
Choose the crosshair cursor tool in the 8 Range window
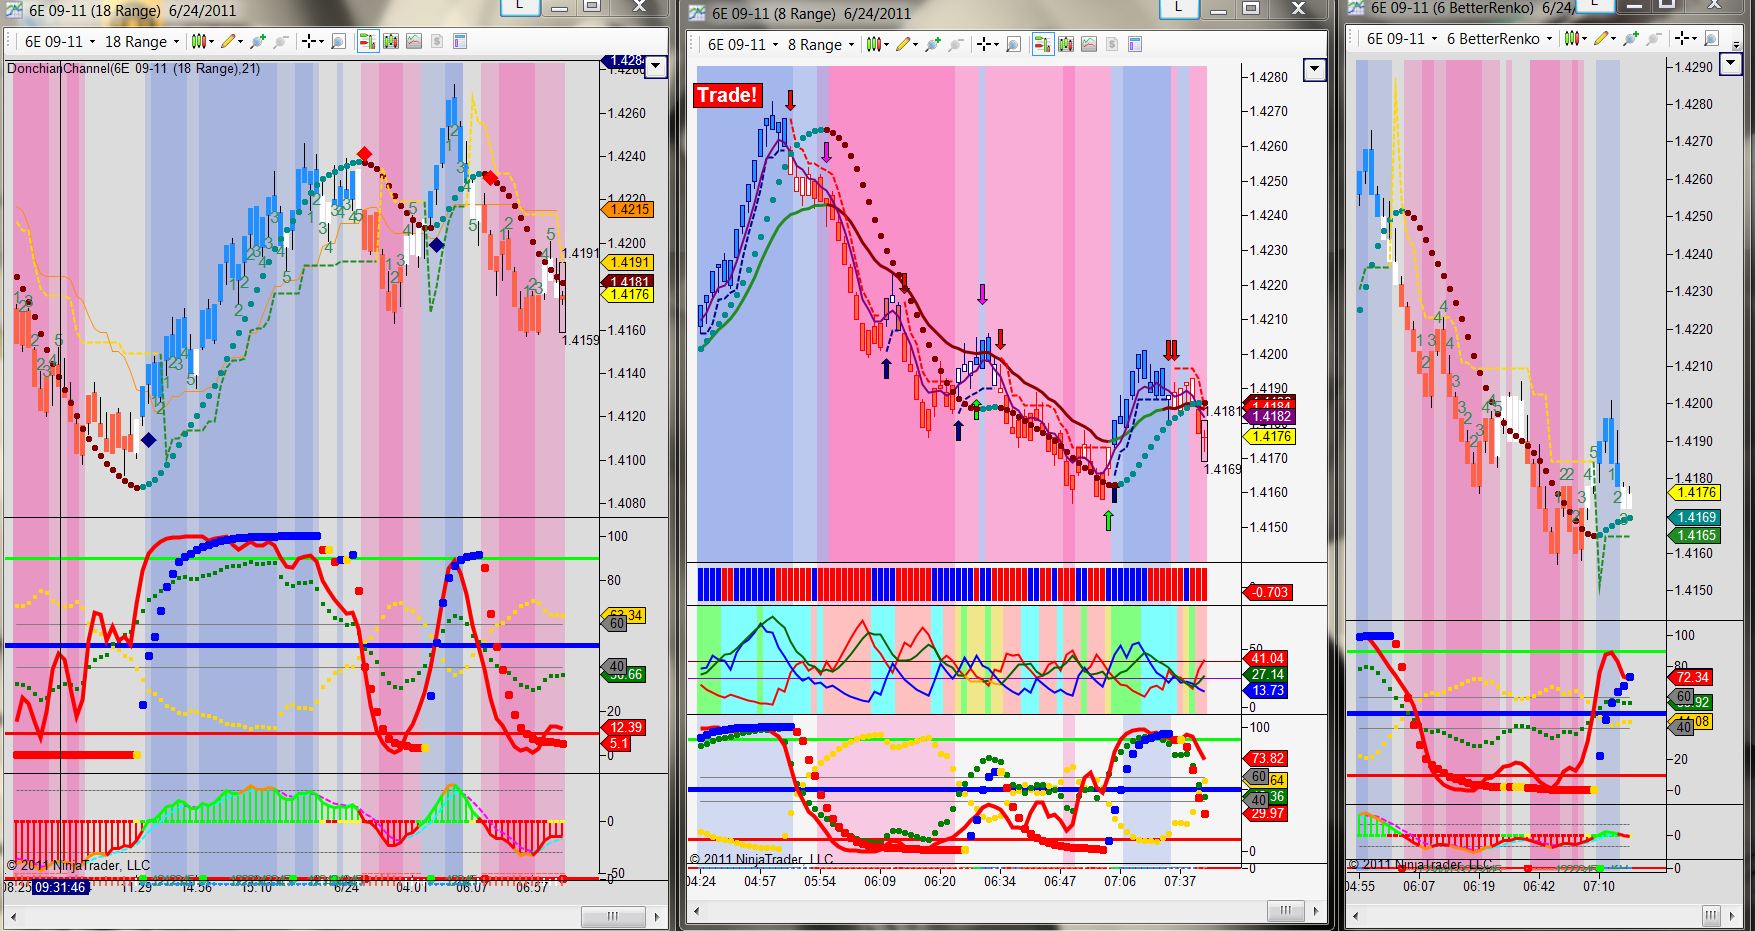click(x=987, y=45)
